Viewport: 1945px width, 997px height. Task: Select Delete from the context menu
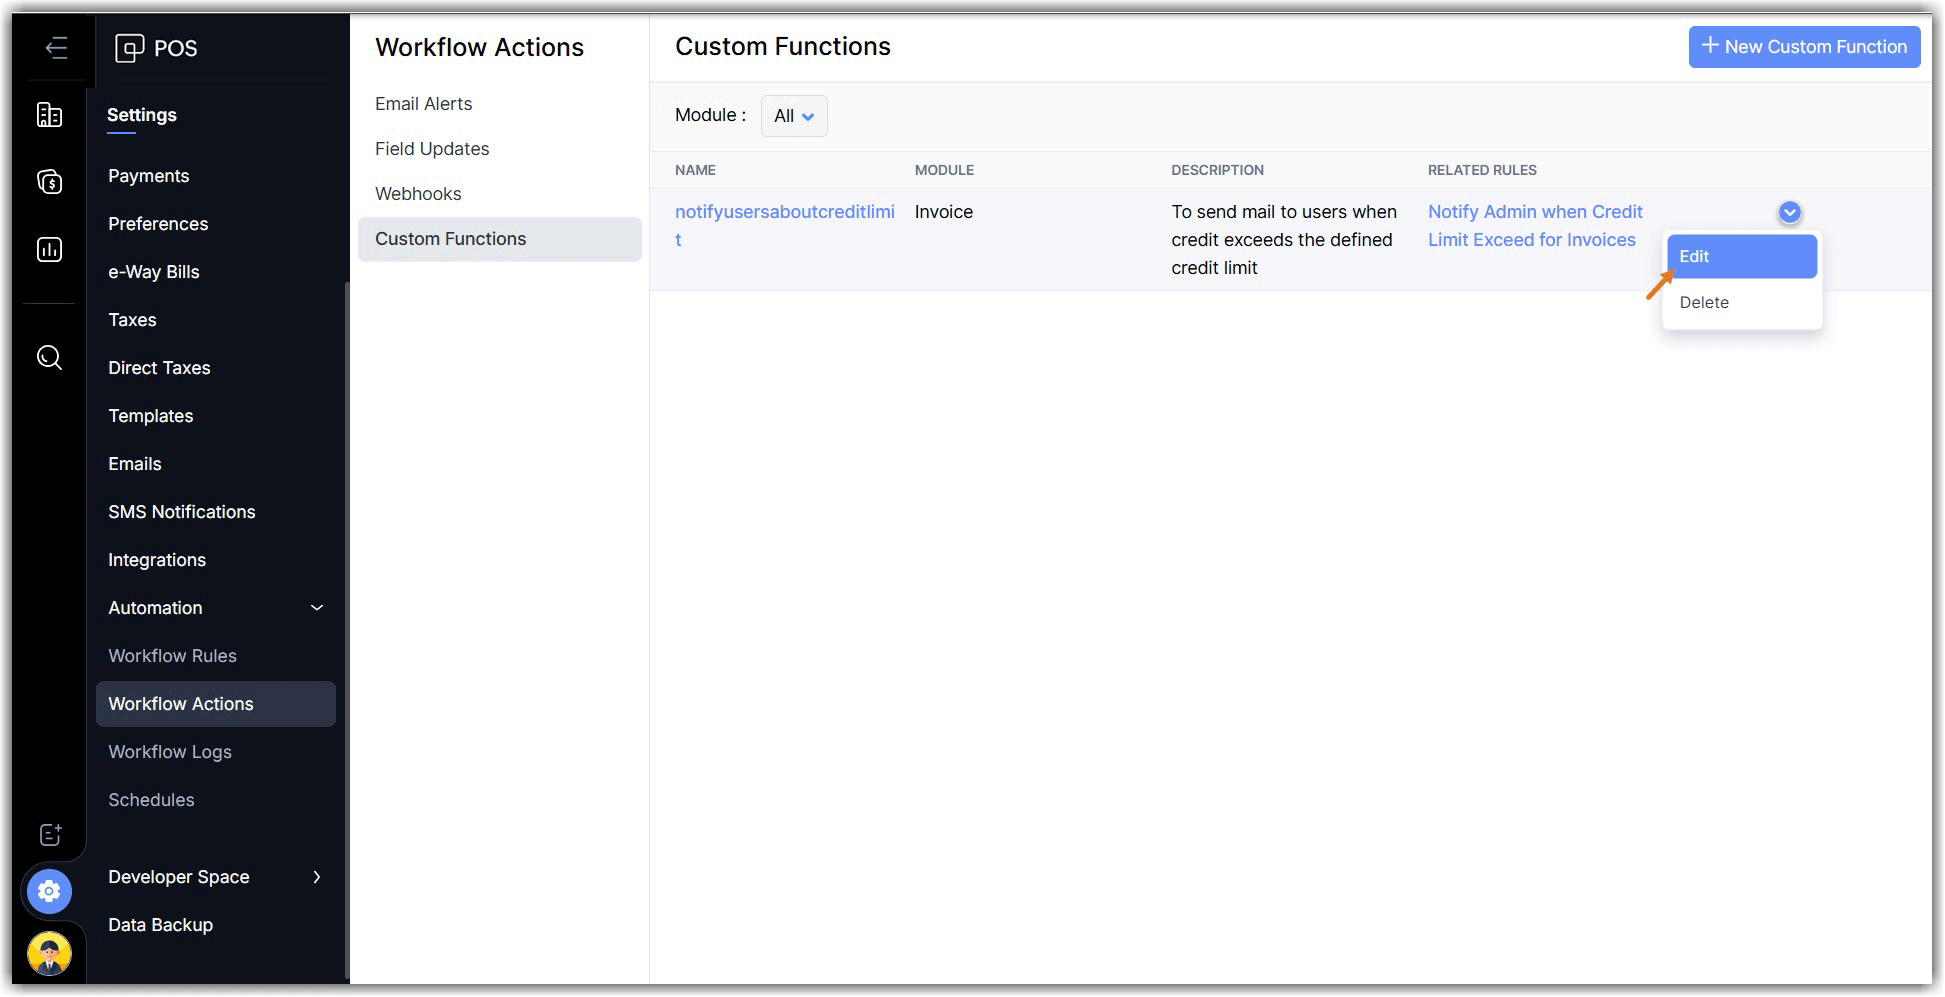[x=1704, y=303]
